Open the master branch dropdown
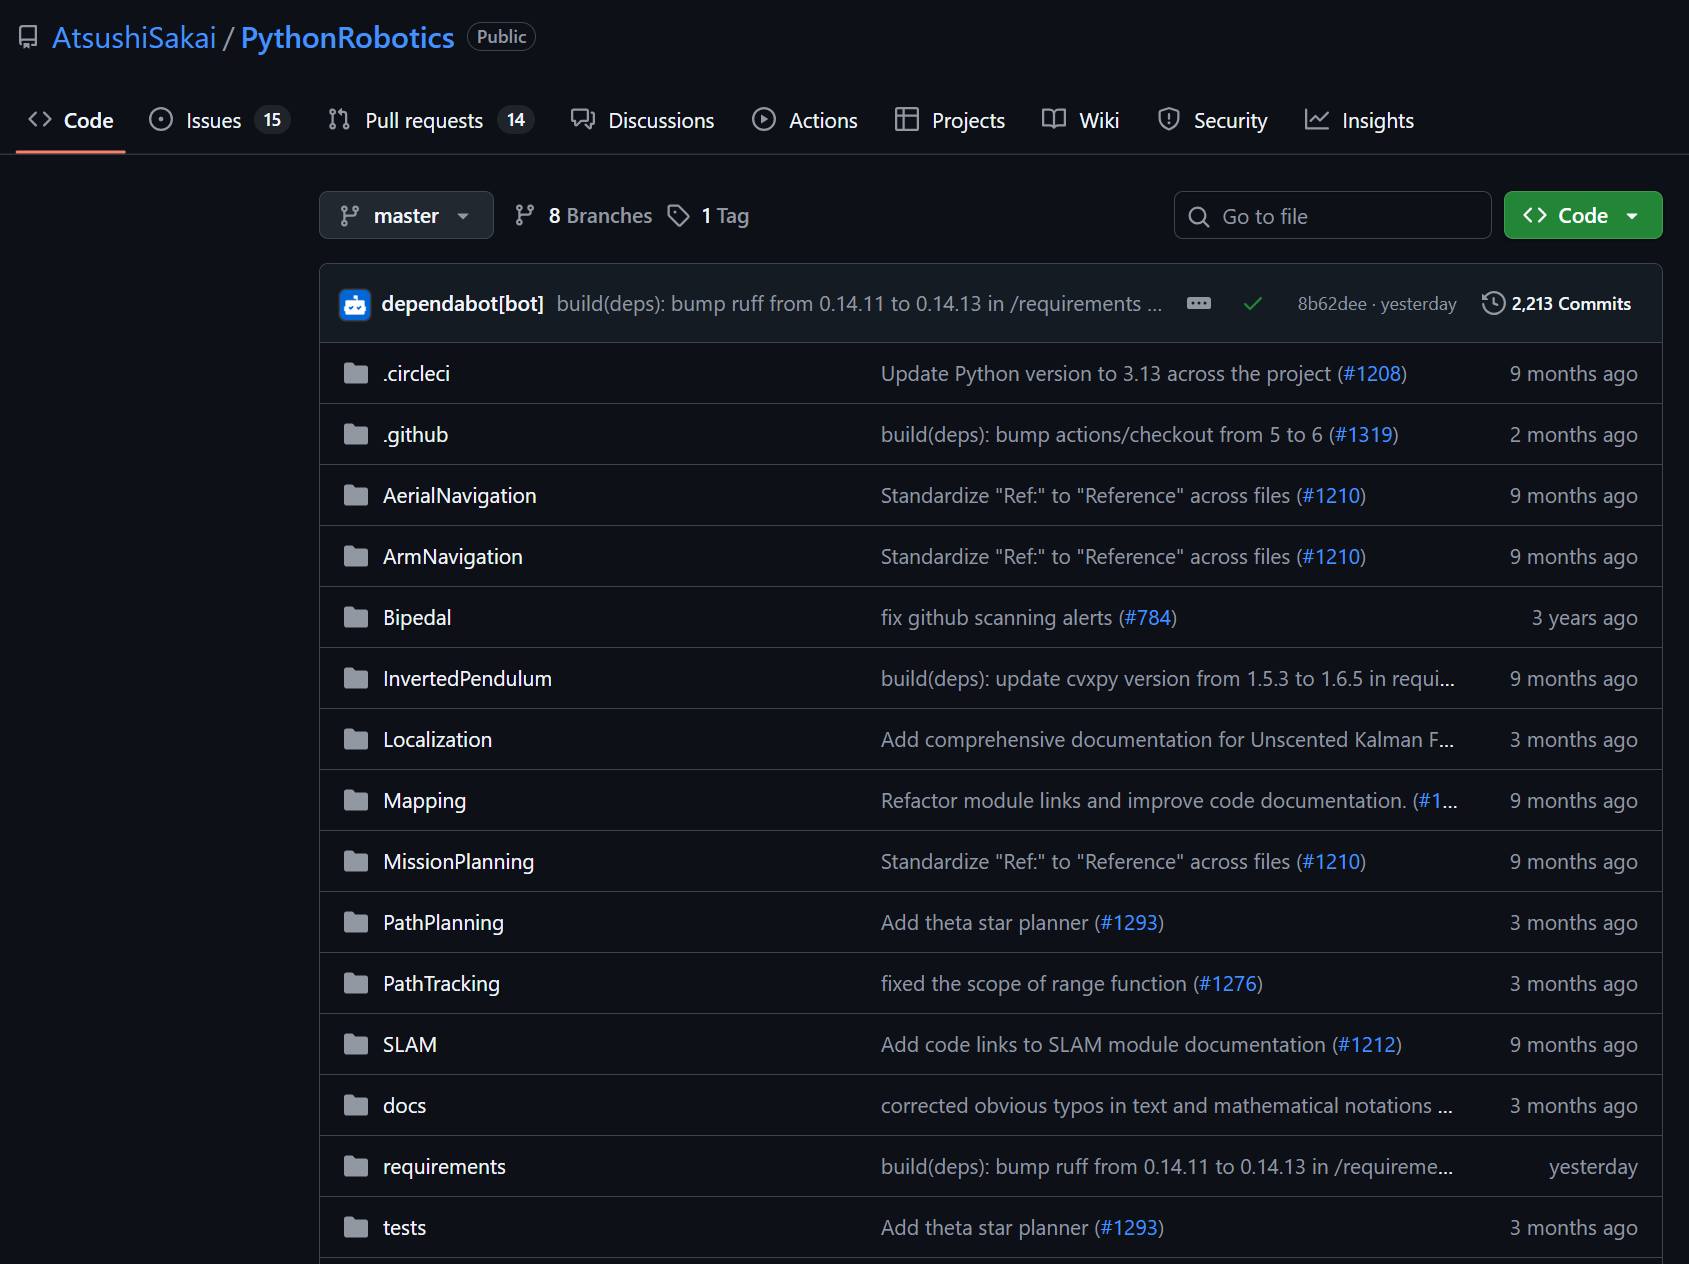The width and height of the screenshot is (1689, 1264). pos(406,215)
